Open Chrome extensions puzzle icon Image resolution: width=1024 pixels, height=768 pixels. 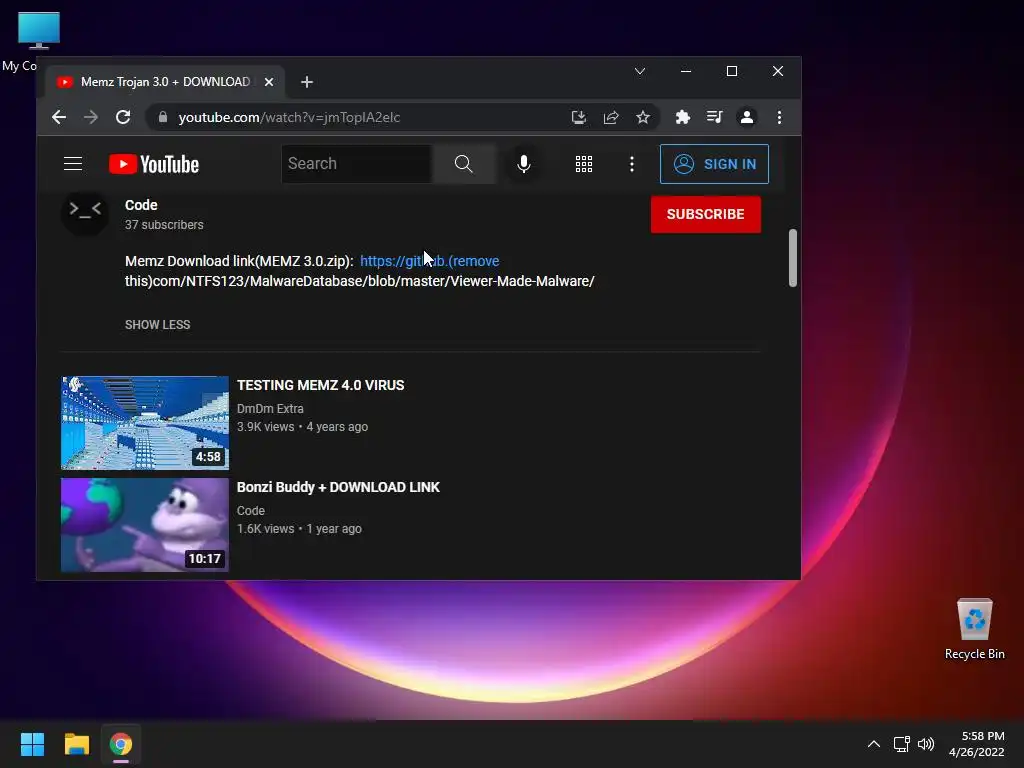682,118
